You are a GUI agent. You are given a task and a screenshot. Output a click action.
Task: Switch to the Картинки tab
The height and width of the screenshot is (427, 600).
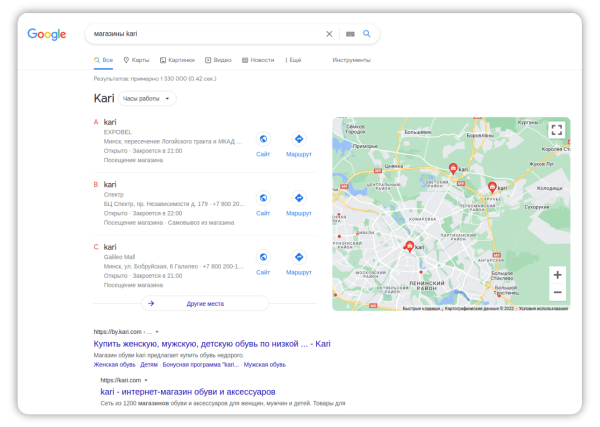[x=177, y=60]
